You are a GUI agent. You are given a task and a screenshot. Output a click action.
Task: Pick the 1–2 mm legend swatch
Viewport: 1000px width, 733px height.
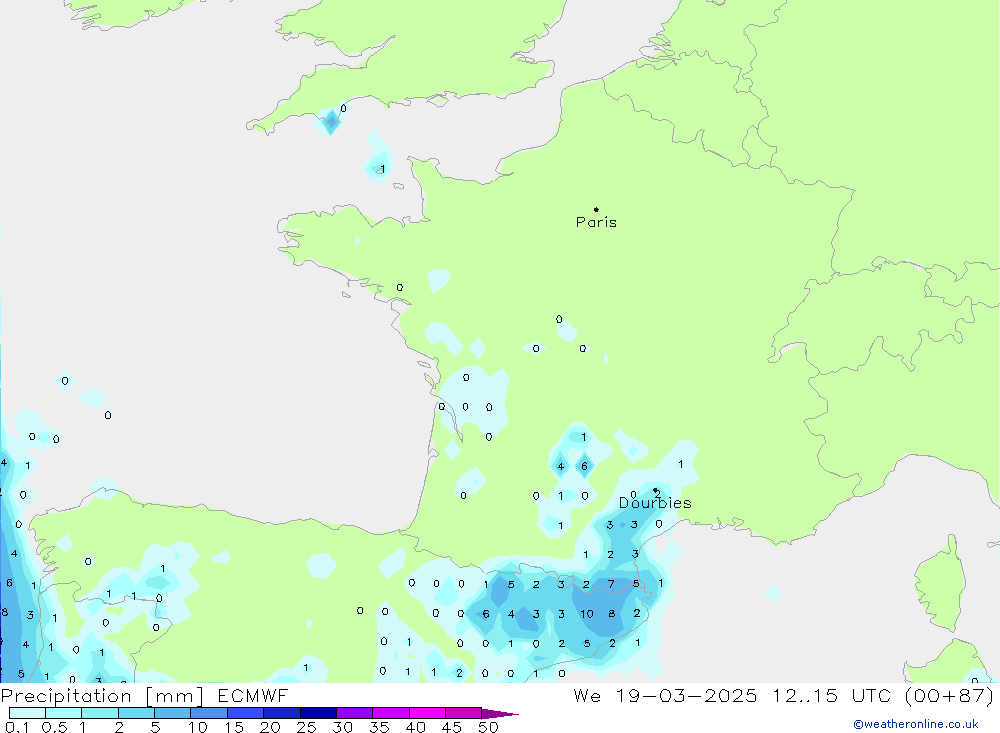(x=99, y=713)
